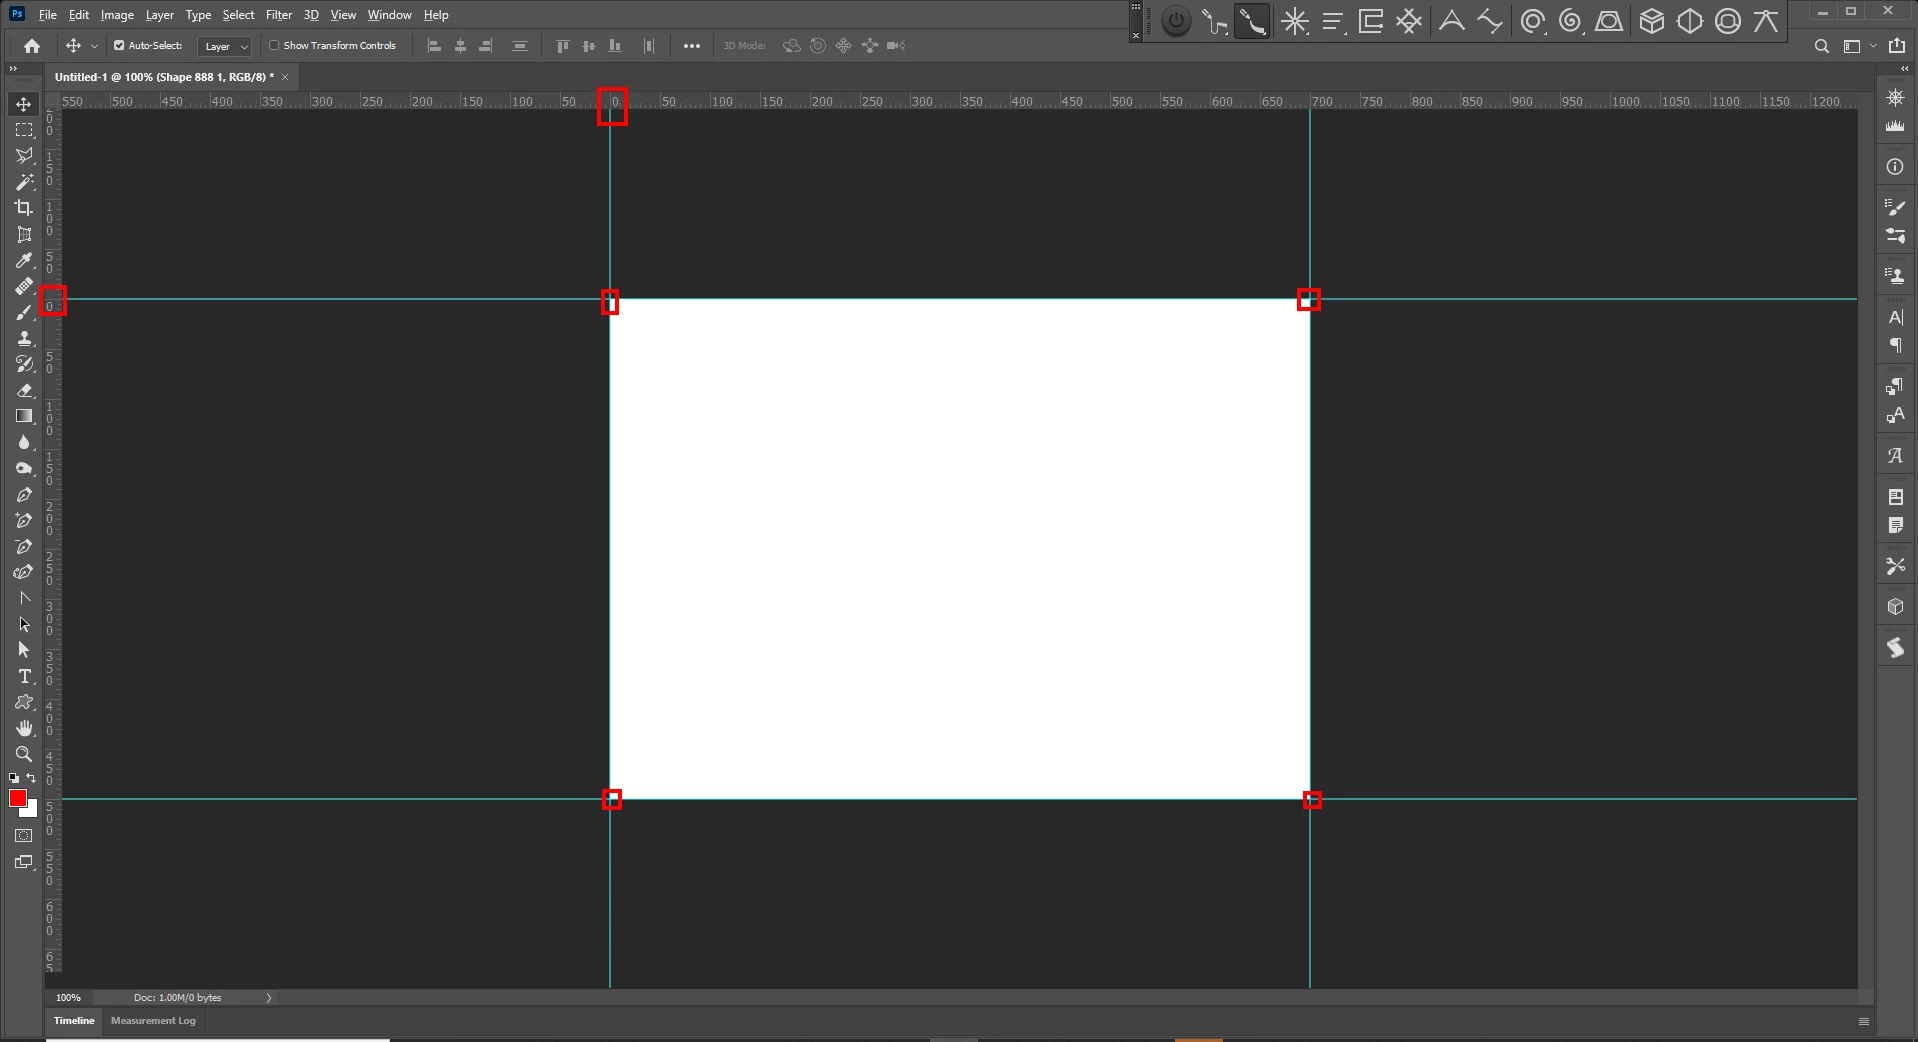
Task: Enable Show Transform Controls checkbox
Action: pos(274,46)
